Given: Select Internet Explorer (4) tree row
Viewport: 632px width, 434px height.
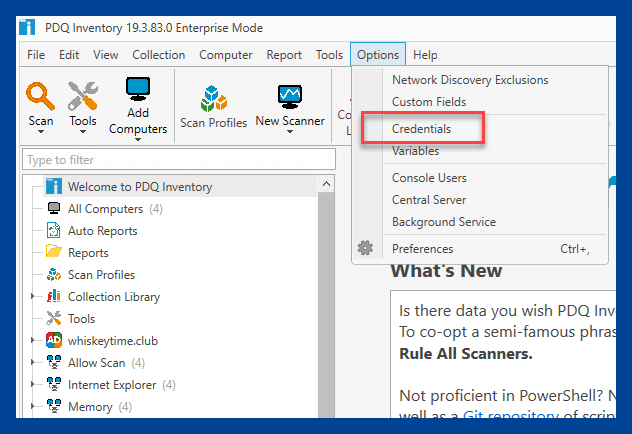Looking at the screenshot, I should coord(121,385).
